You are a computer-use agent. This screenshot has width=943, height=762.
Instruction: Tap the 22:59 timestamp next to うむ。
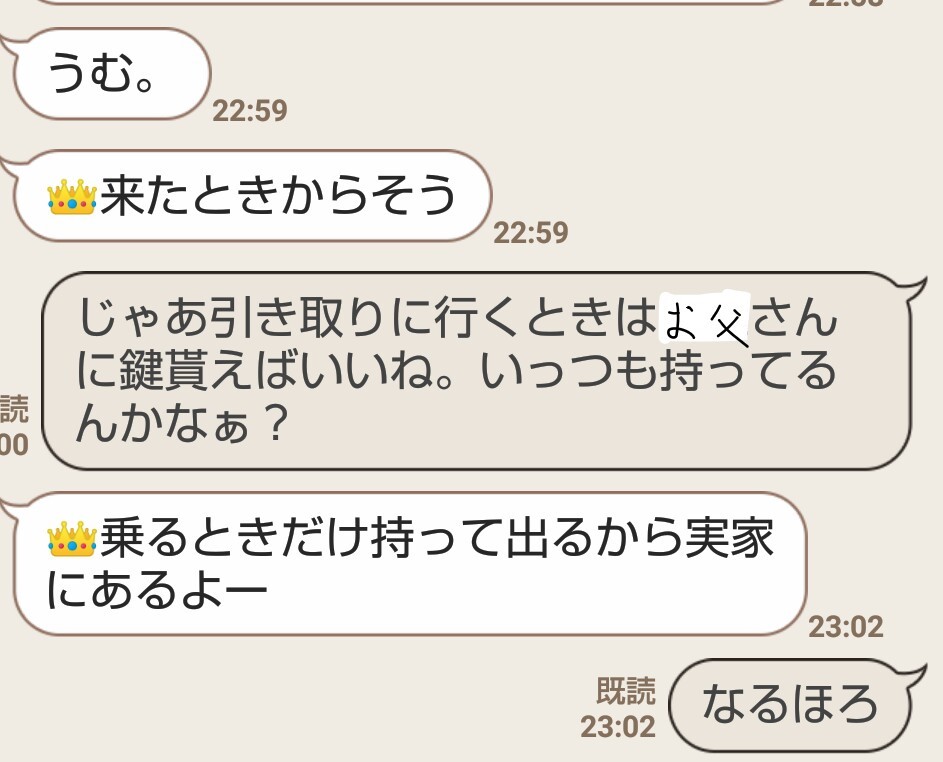tap(250, 111)
